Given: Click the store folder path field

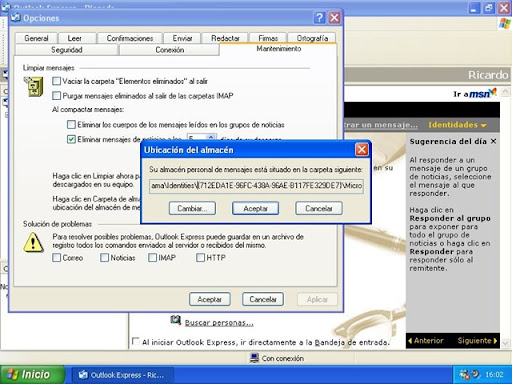Looking at the screenshot, I should [x=256, y=186].
